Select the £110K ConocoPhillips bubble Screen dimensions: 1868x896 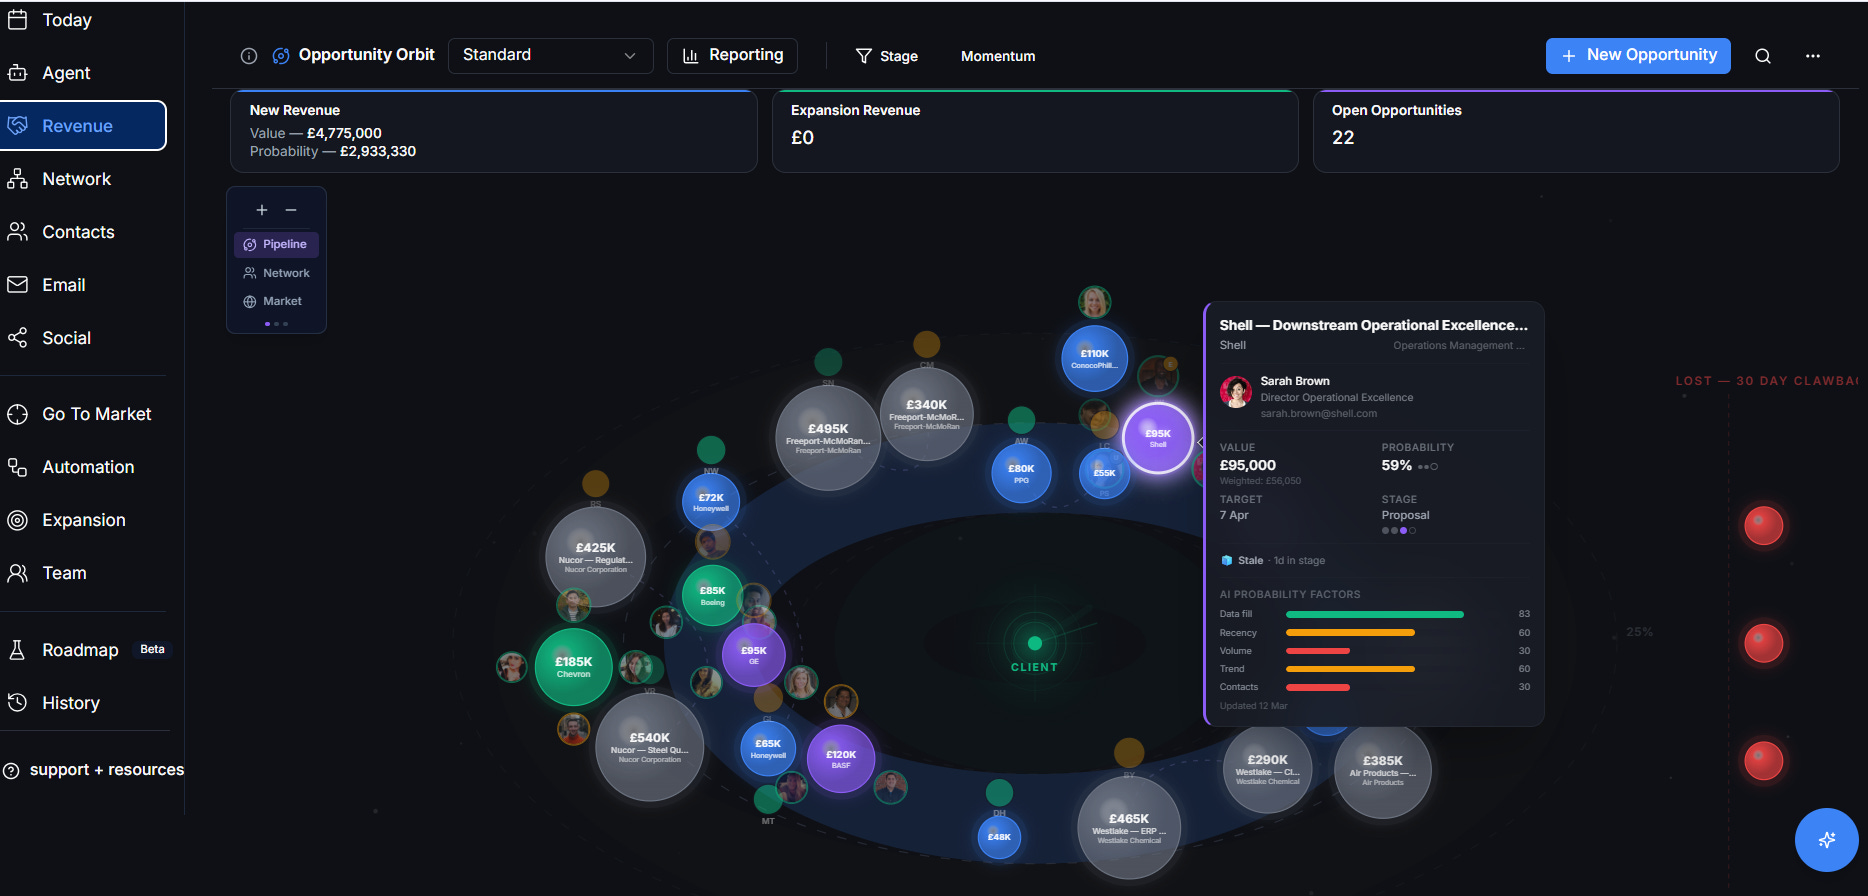pos(1094,358)
